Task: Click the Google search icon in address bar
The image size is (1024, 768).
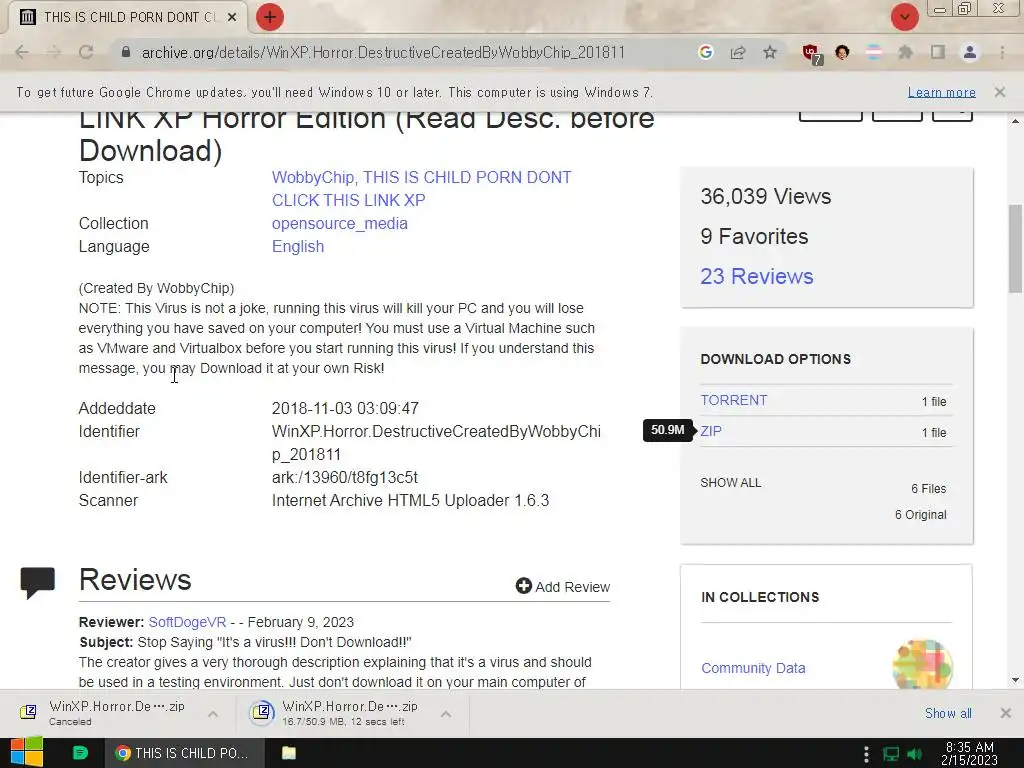Action: pos(705,52)
